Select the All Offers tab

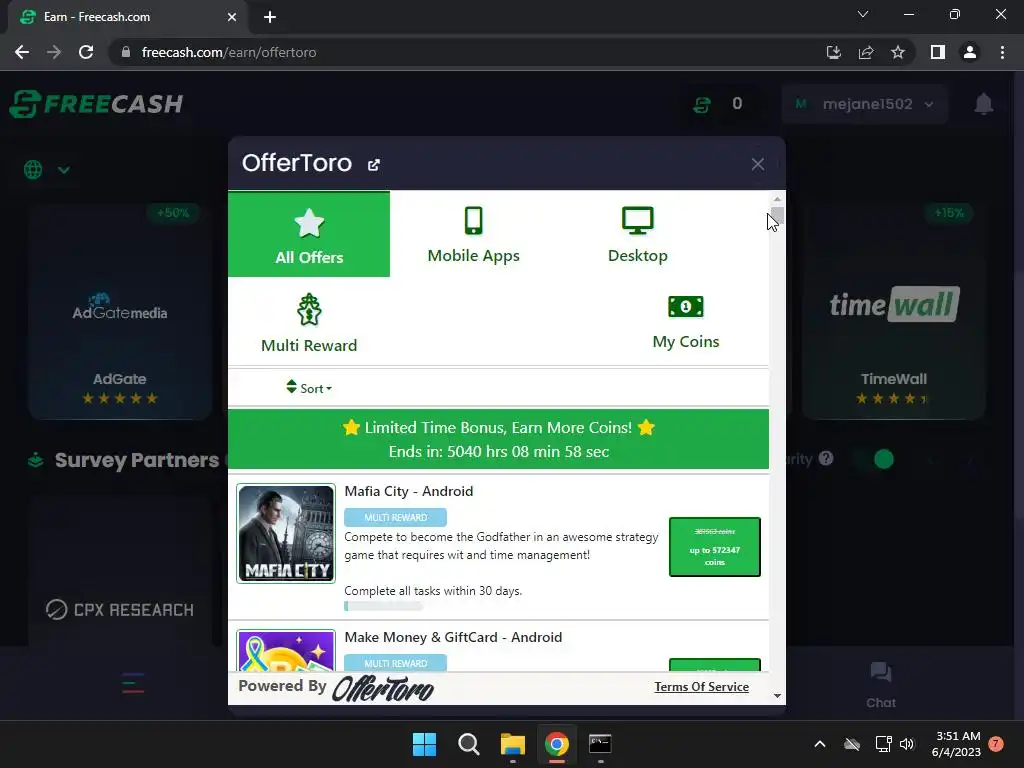[x=309, y=234]
